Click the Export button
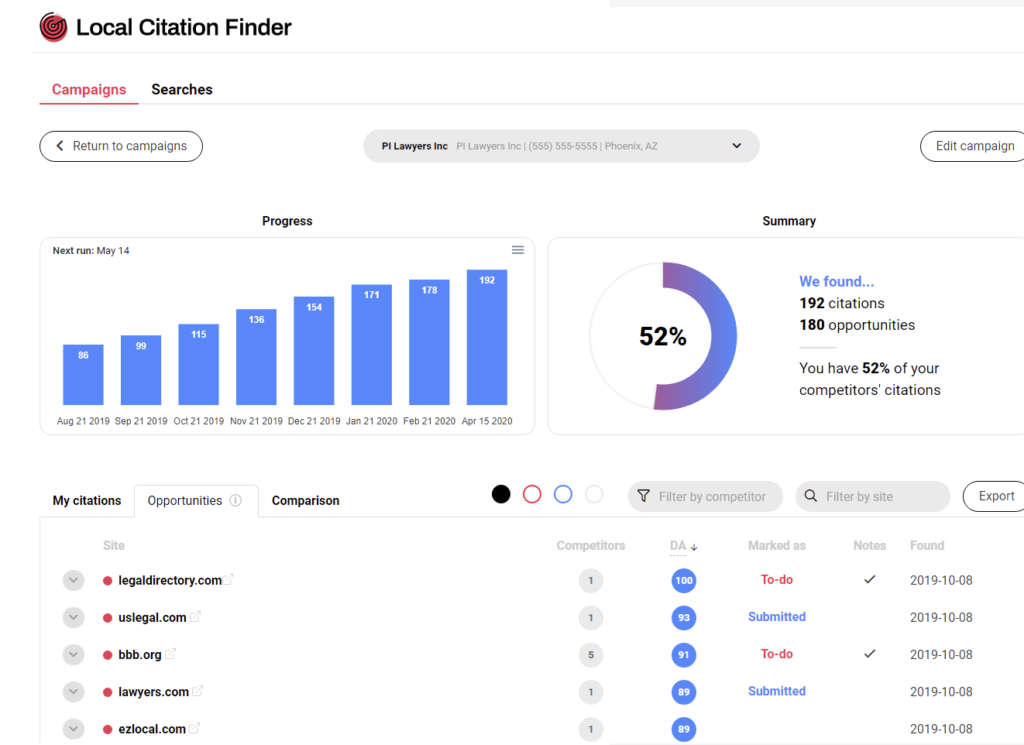The image size is (1024, 745). pos(995,496)
